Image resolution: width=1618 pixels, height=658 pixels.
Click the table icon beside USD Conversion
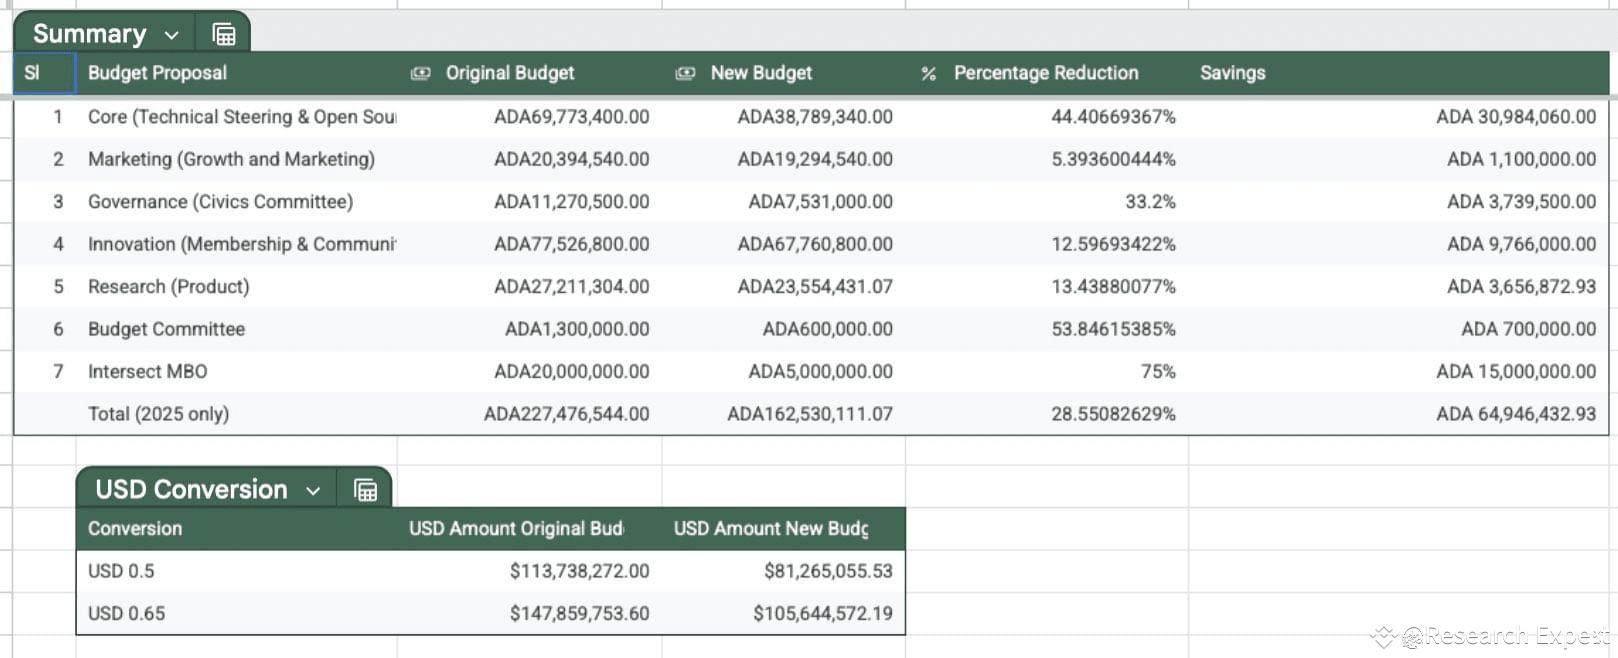point(365,490)
